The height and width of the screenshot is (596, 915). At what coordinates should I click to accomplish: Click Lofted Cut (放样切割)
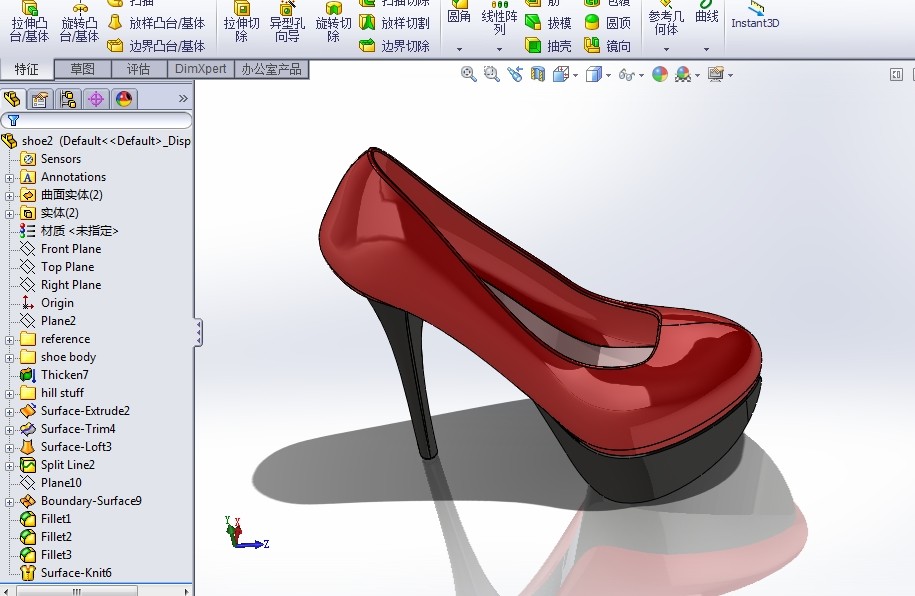click(x=394, y=23)
